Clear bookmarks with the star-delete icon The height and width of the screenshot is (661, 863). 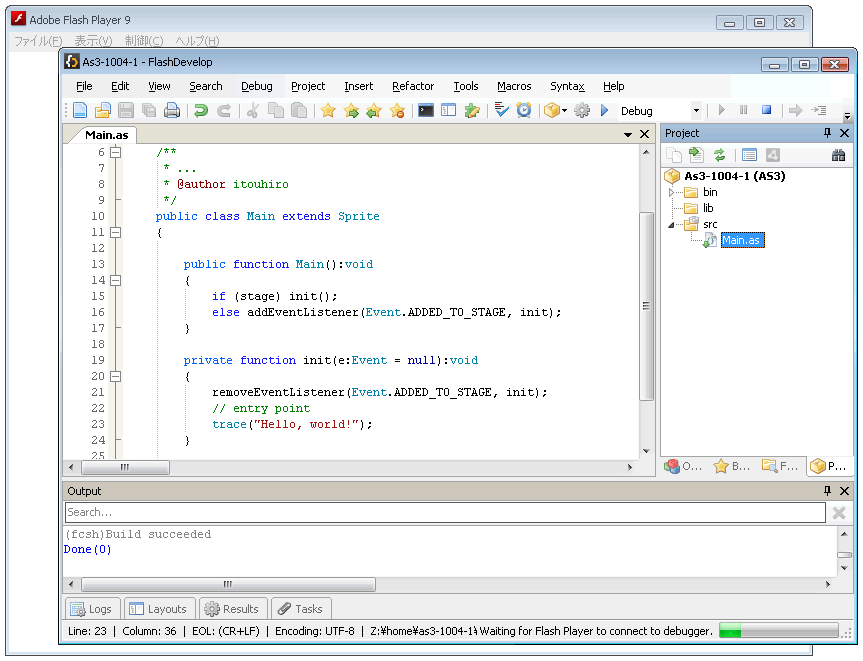[x=397, y=111]
